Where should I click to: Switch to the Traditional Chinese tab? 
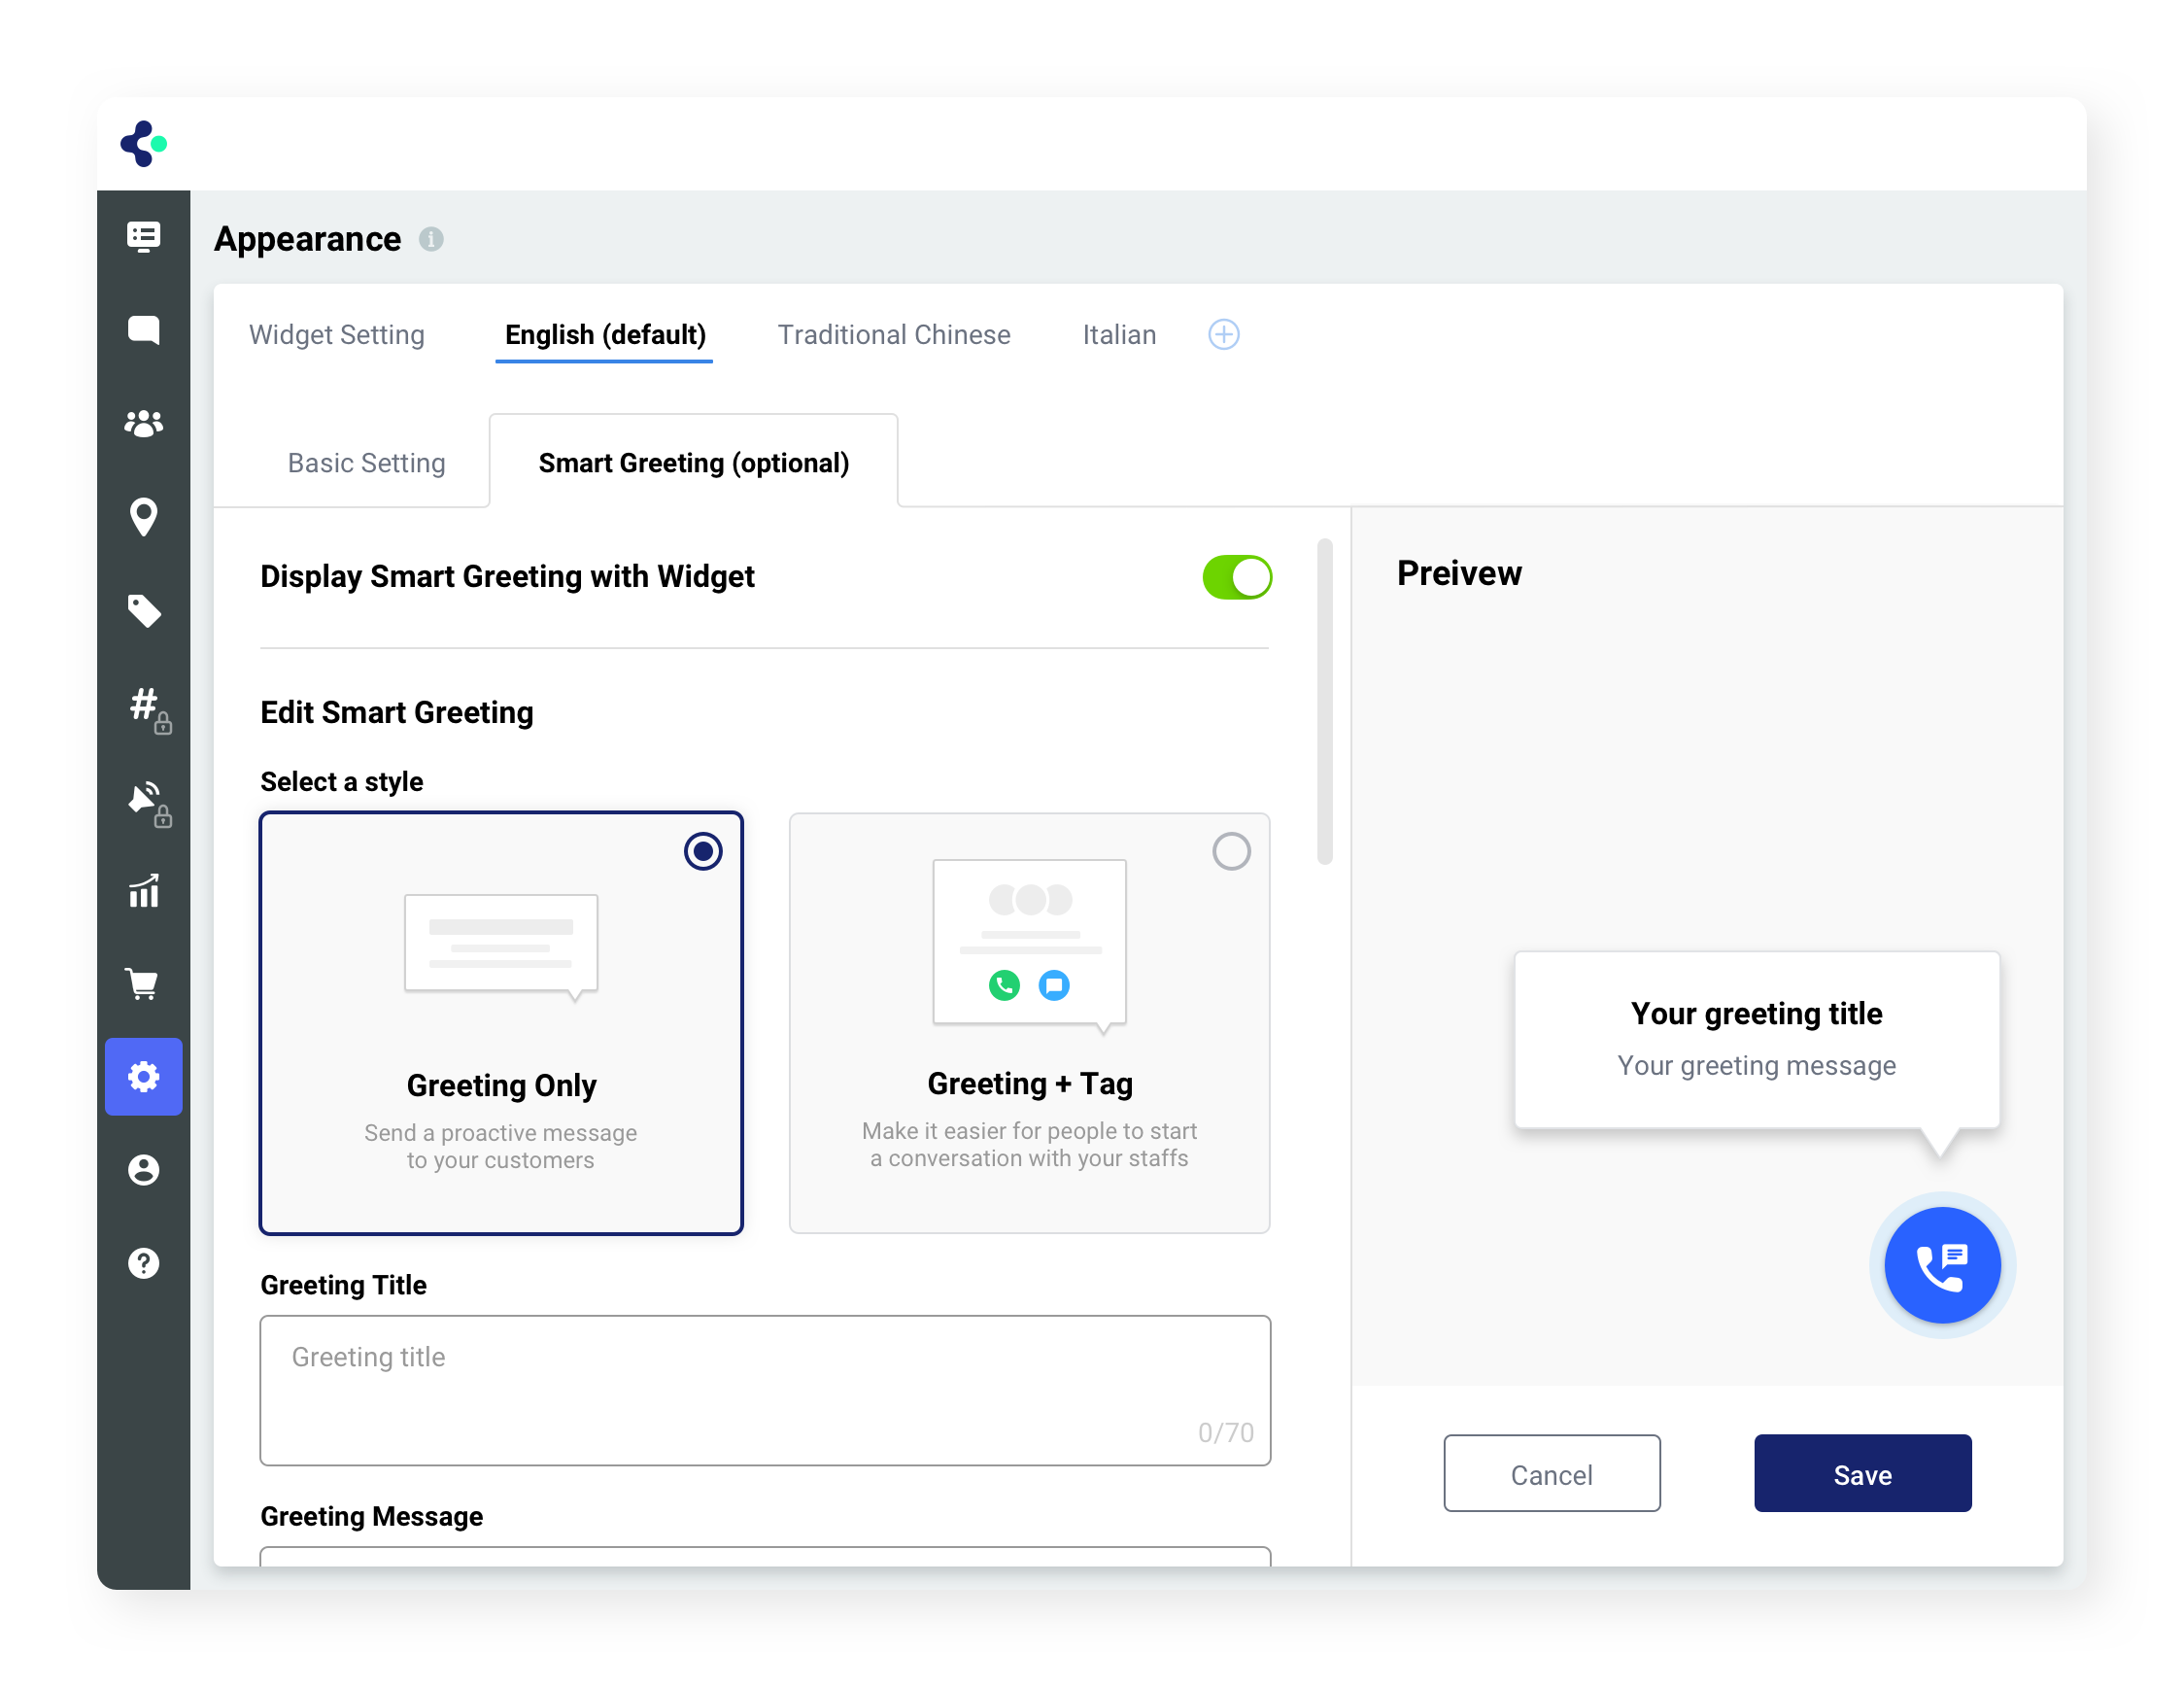[893, 335]
